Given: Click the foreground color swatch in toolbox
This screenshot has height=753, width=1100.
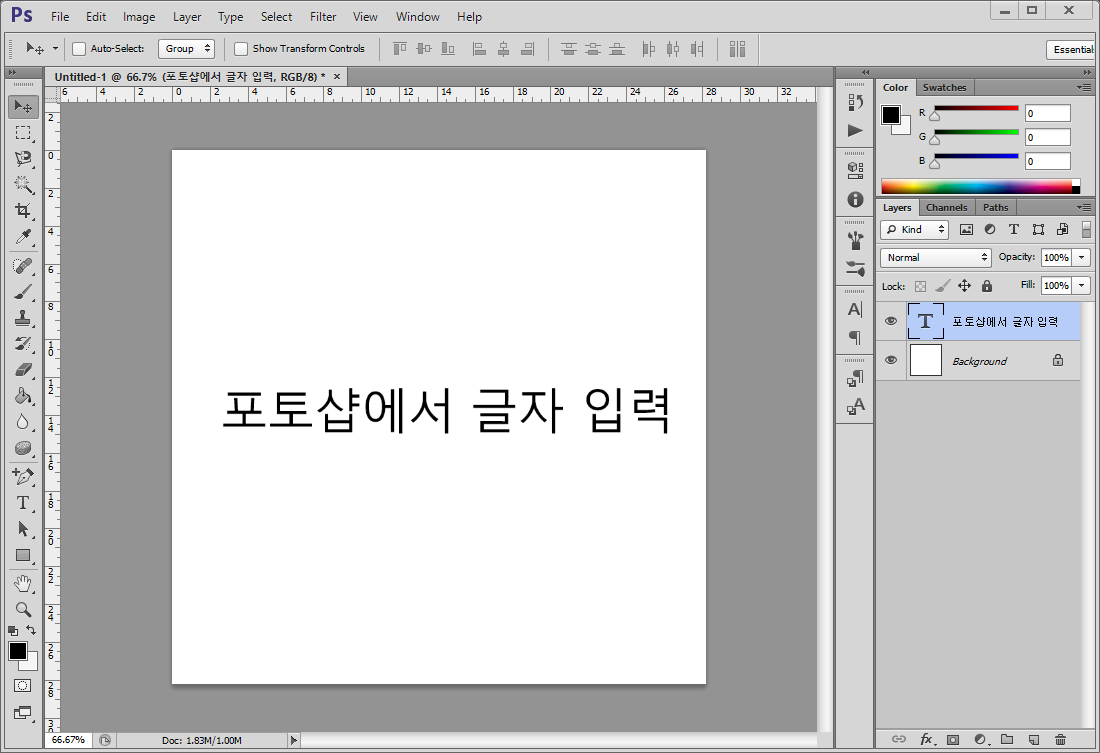Looking at the screenshot, I should tap(18, 651).
